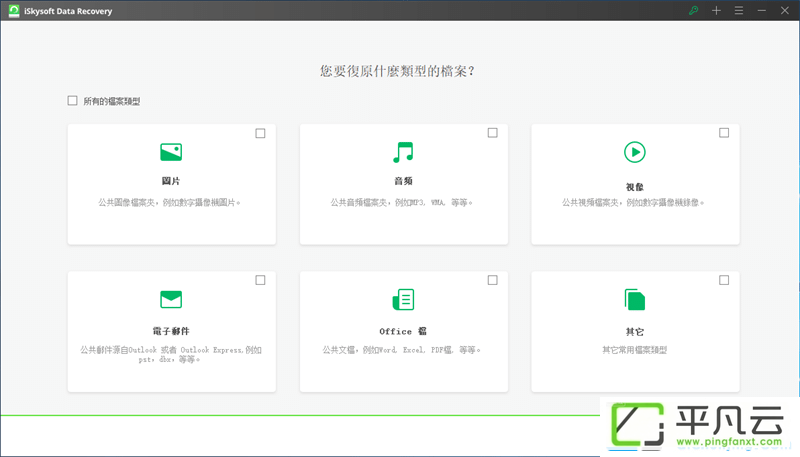Tick the 圖片 card checkbox
Screen dimensions: 800x457
tap(260, 133)
